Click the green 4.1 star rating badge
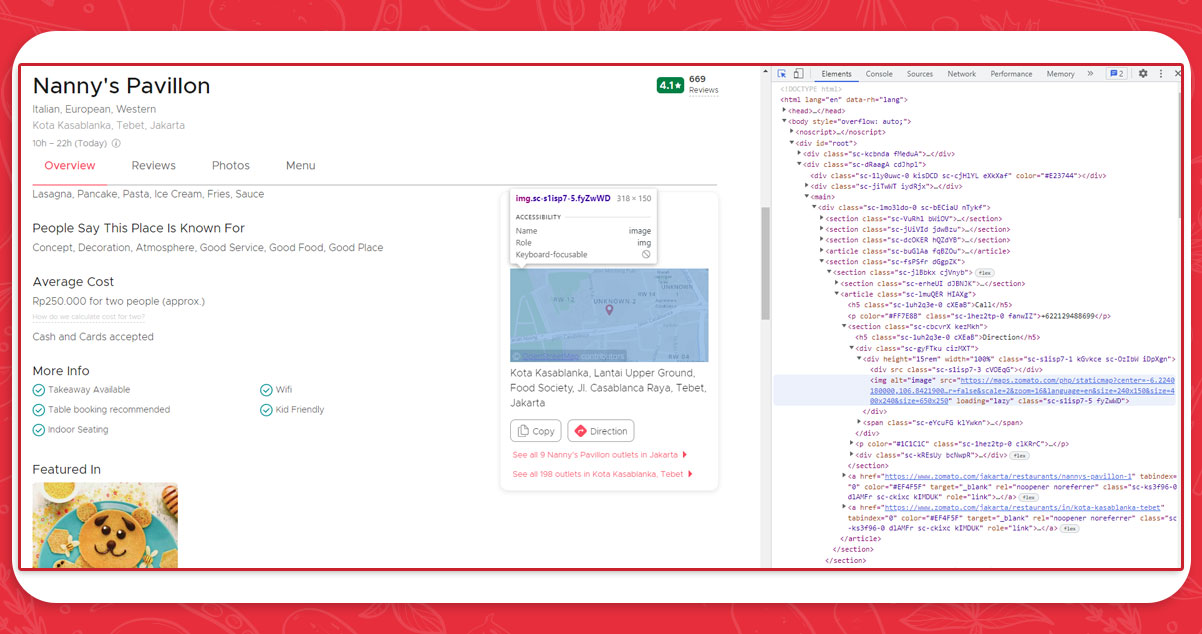Viewport: 1202px width, 634px height. tap(670, 86)
